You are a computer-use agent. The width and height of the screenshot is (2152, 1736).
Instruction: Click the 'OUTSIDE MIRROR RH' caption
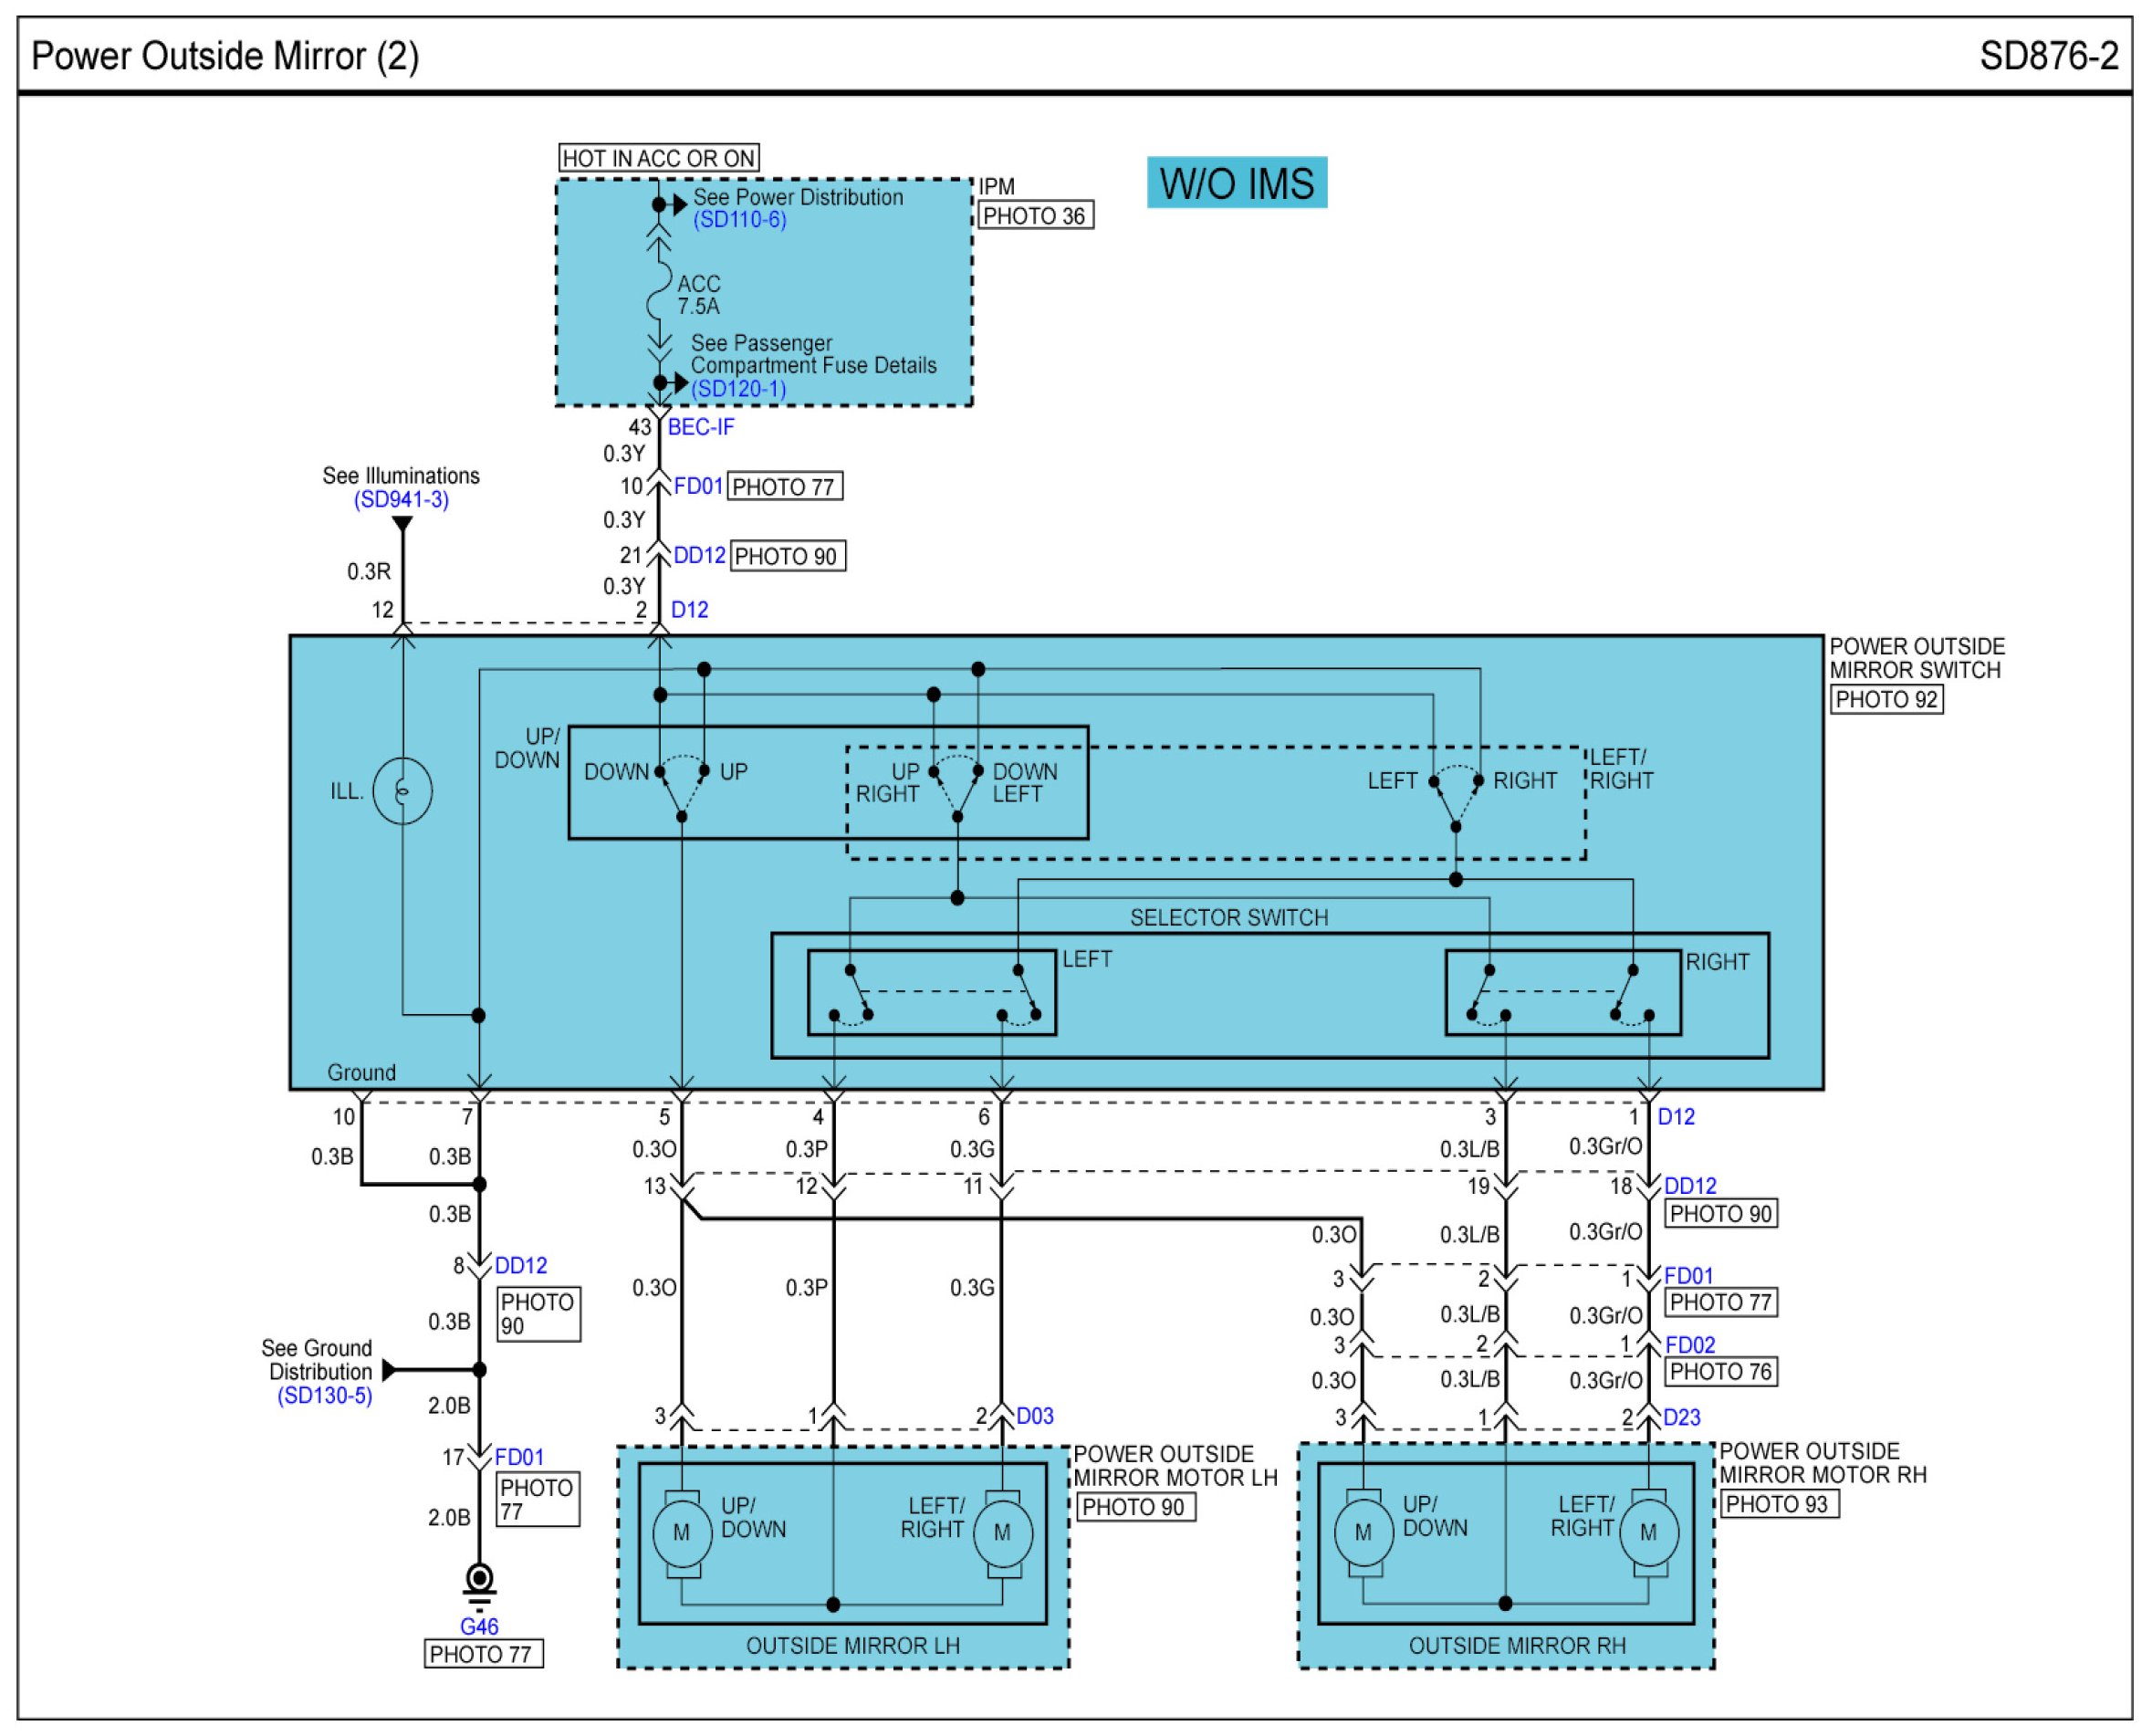[1517, 1646]
